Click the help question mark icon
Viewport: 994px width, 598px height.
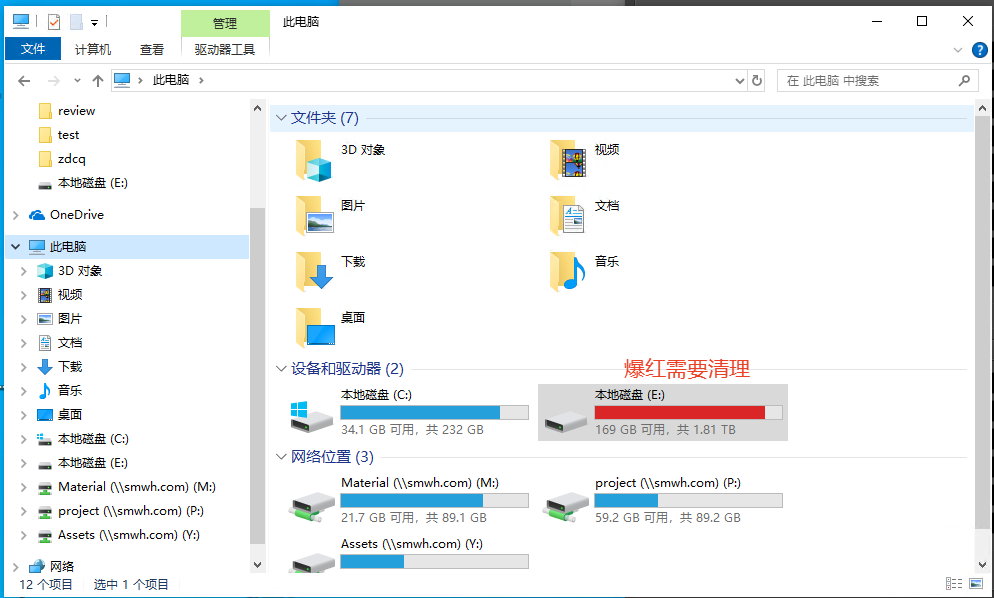(x=979, y=49)
